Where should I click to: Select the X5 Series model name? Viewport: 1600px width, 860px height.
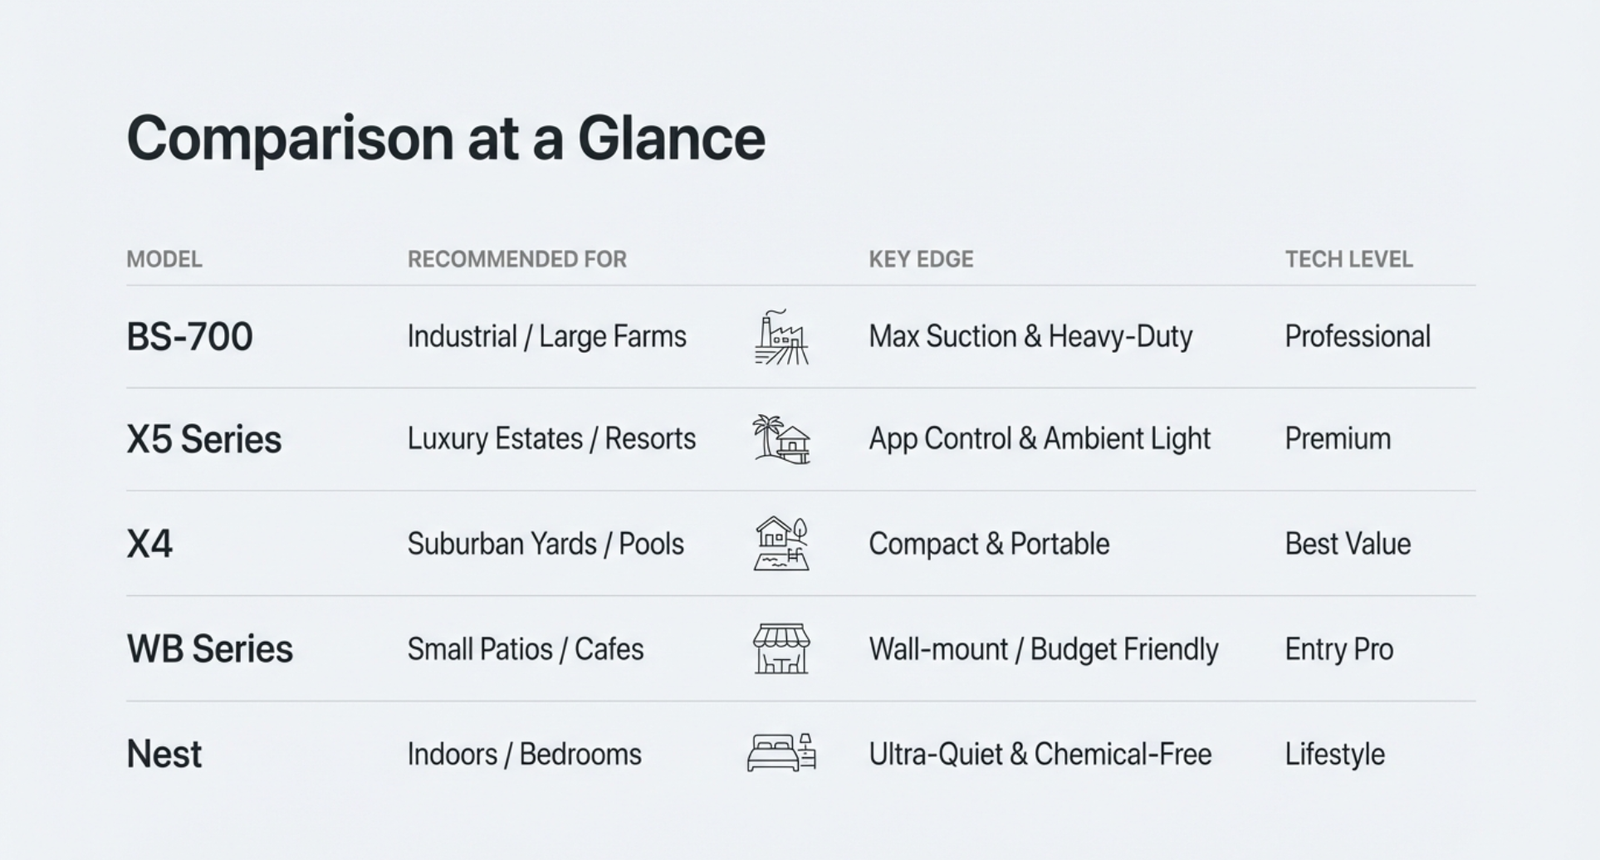(204, 439)
